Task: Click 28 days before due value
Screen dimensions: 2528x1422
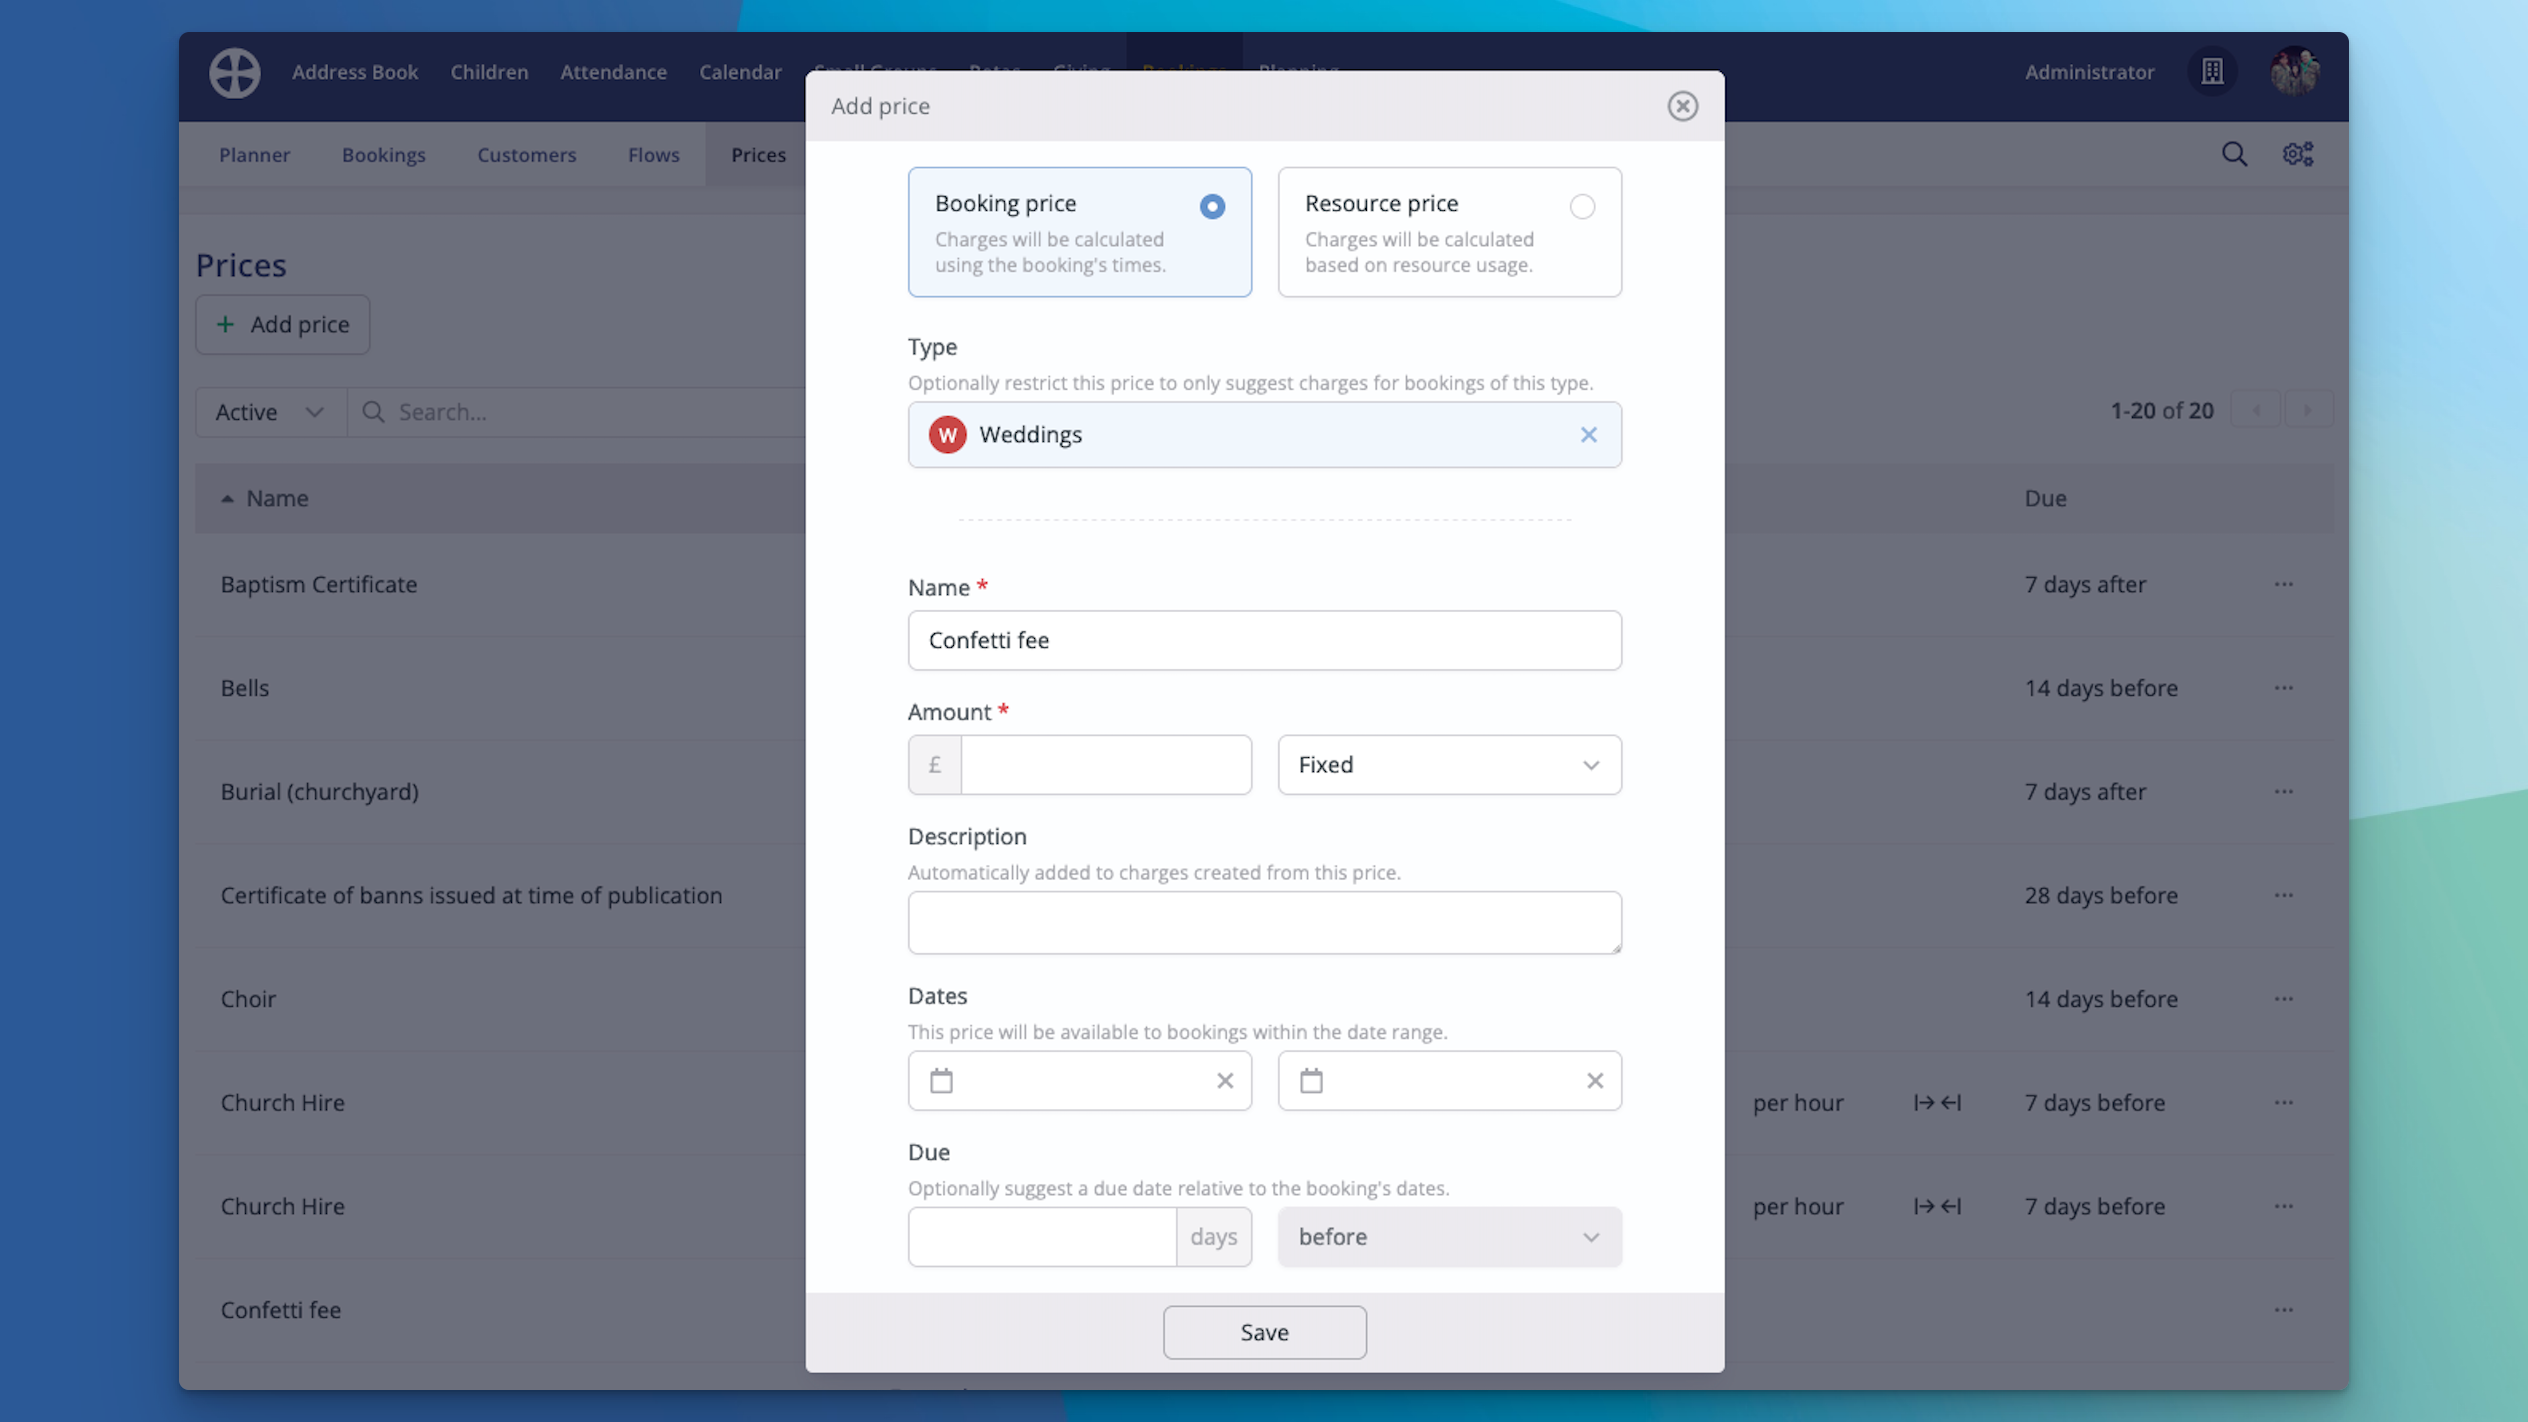Action: pyautogui.click(x=2101, y=895)
